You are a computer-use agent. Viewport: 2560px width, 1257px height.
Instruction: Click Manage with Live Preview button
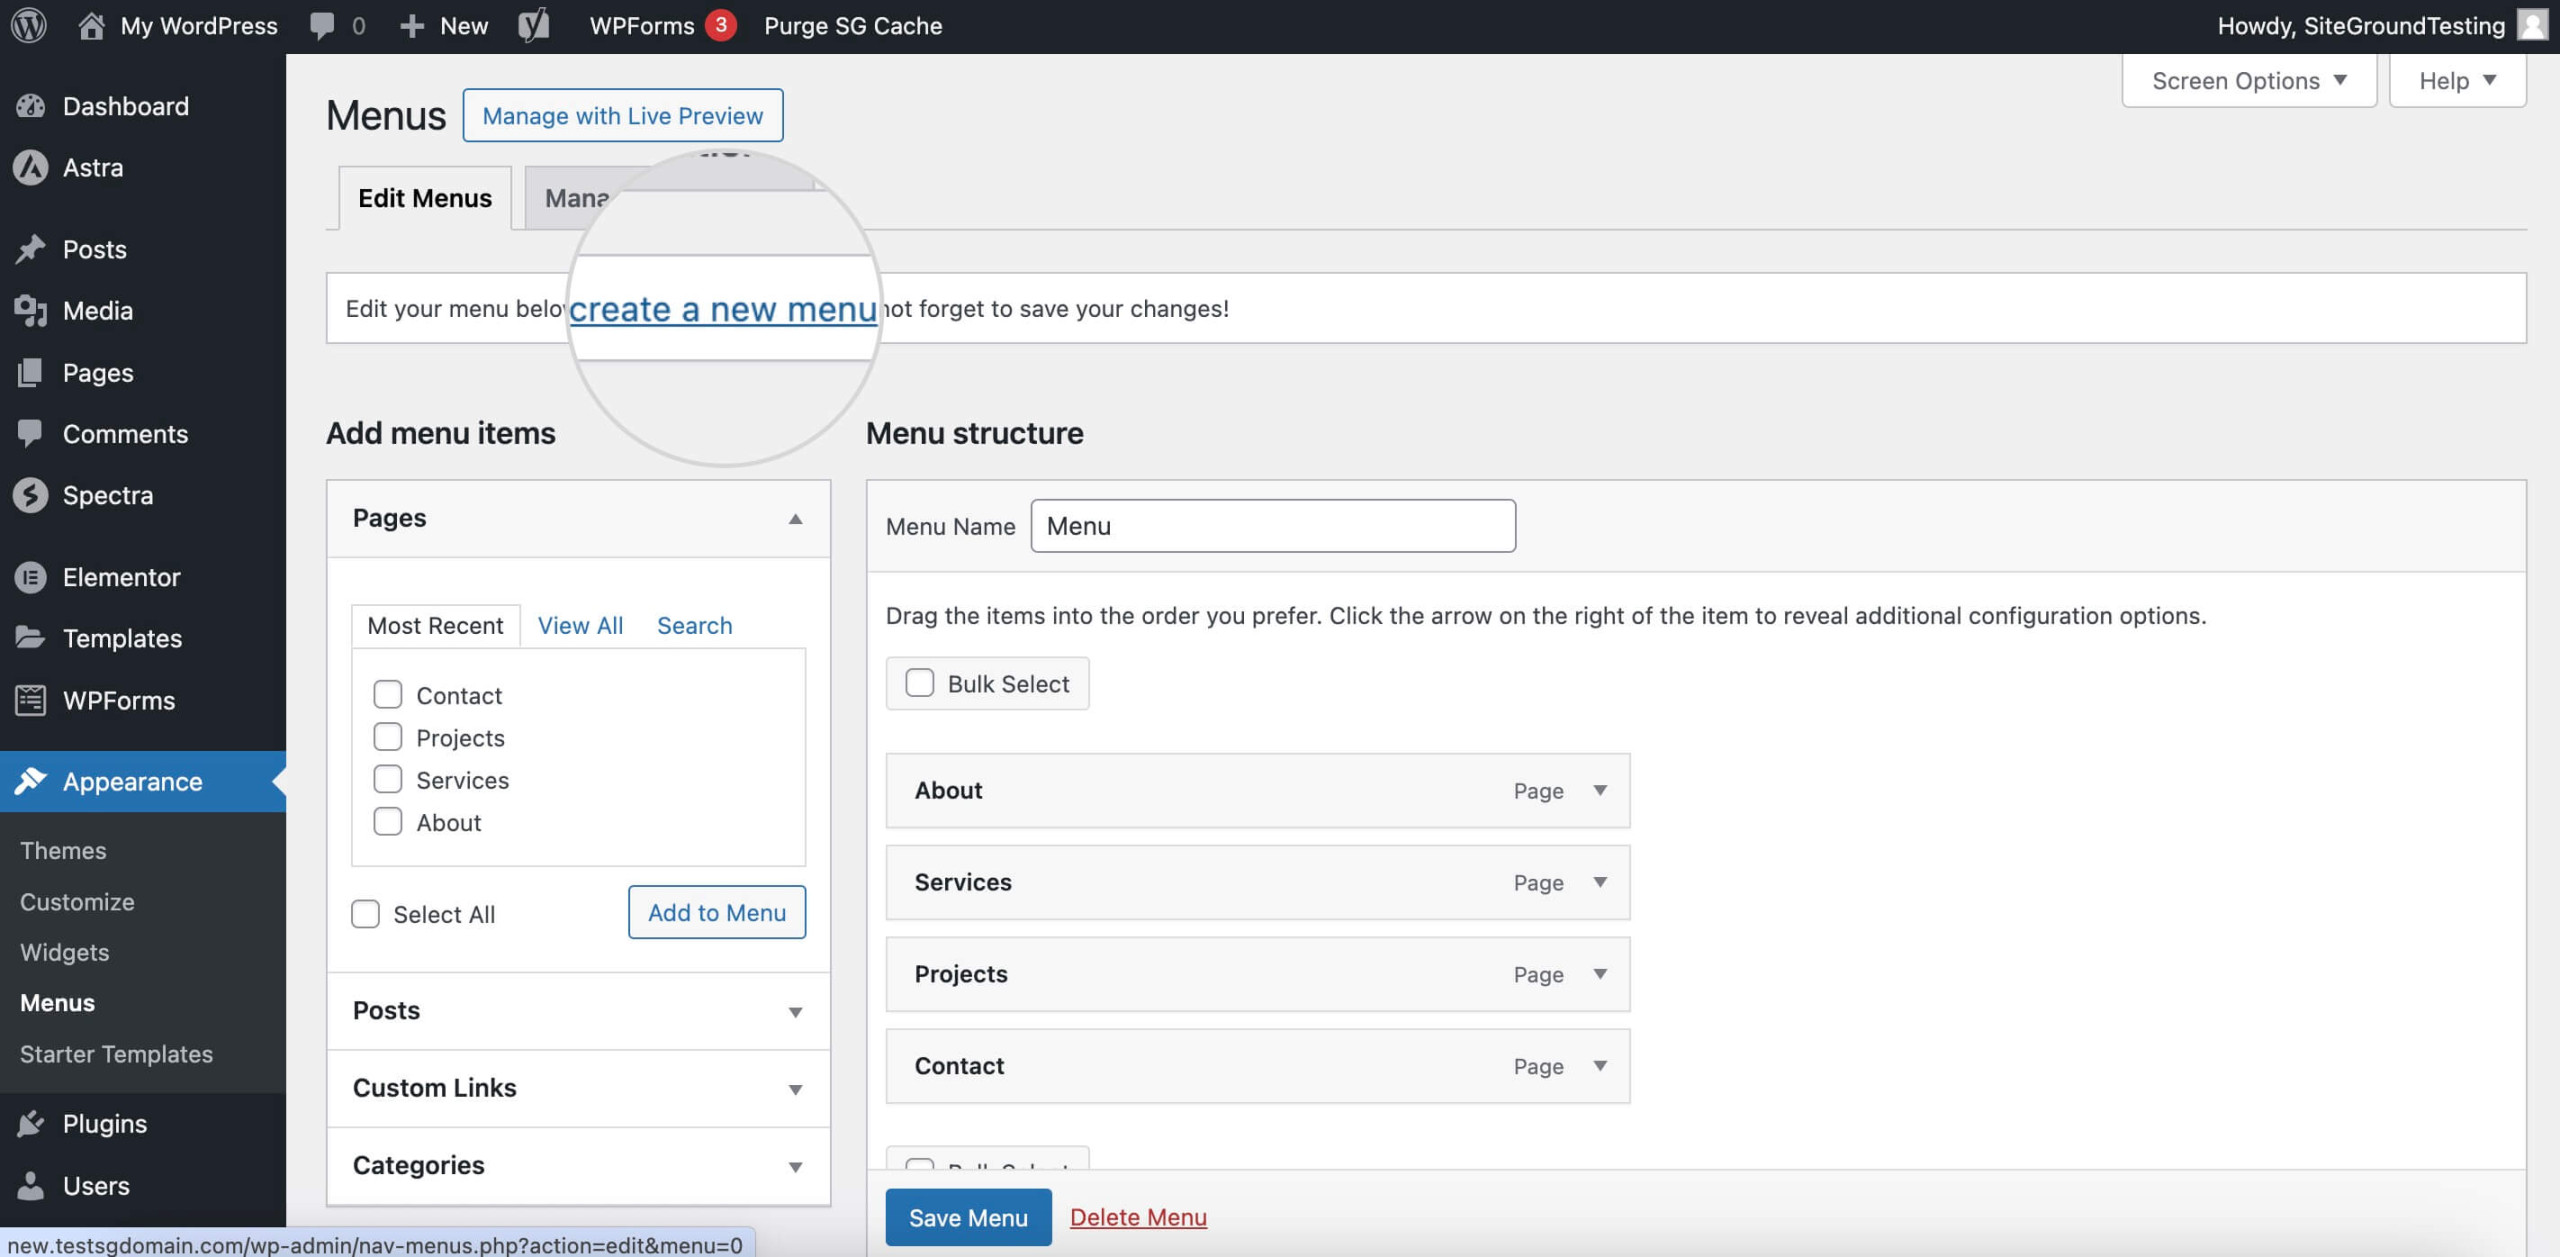click(x=622, y=115)
